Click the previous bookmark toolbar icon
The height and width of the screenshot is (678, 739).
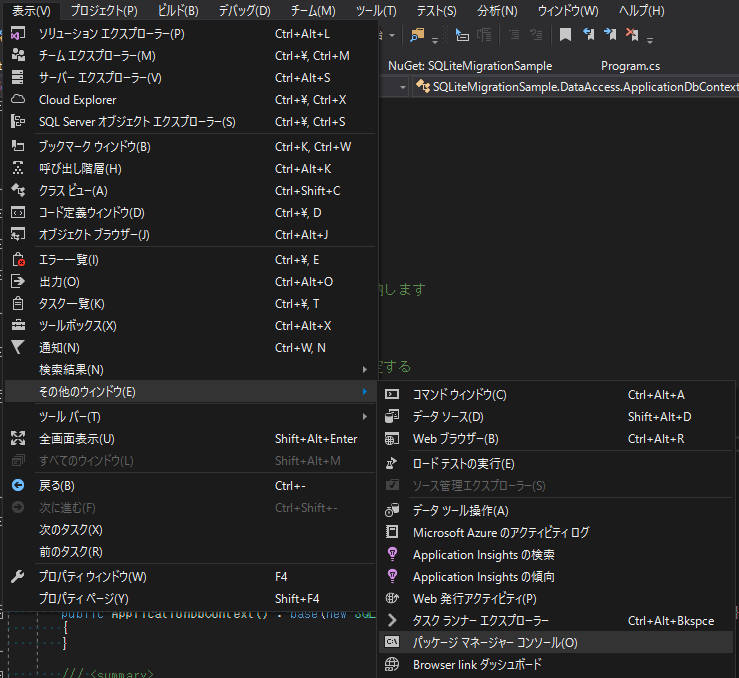tap(588, 34)
